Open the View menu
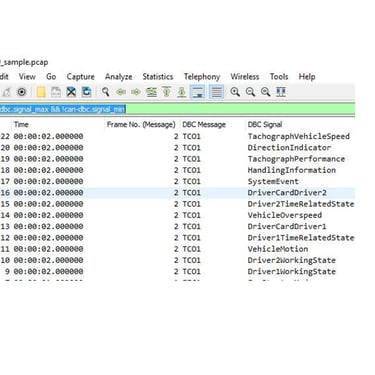Viewport: 375px width, 375px height. point(27,77)
